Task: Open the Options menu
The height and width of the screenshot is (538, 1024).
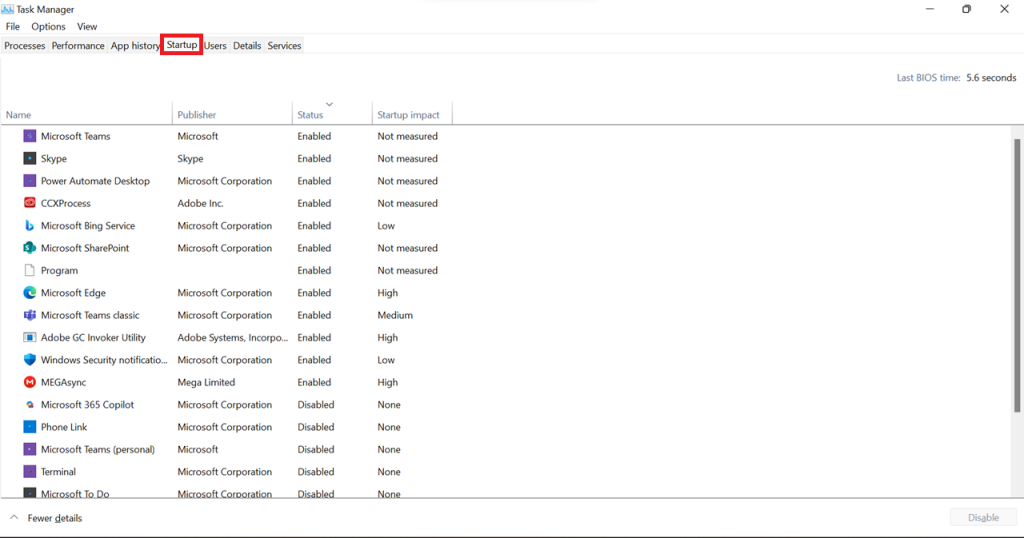Action: pyautogui.click(x=48, y=27)
